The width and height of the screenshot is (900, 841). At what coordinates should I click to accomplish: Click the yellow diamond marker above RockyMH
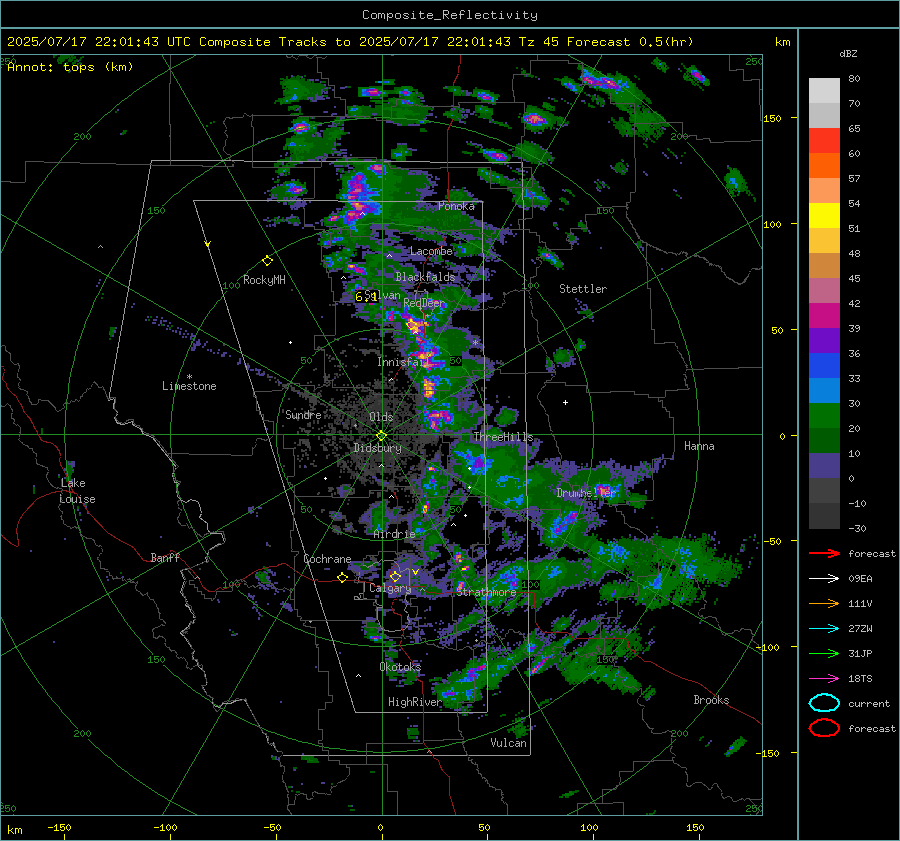pos(267,261)
